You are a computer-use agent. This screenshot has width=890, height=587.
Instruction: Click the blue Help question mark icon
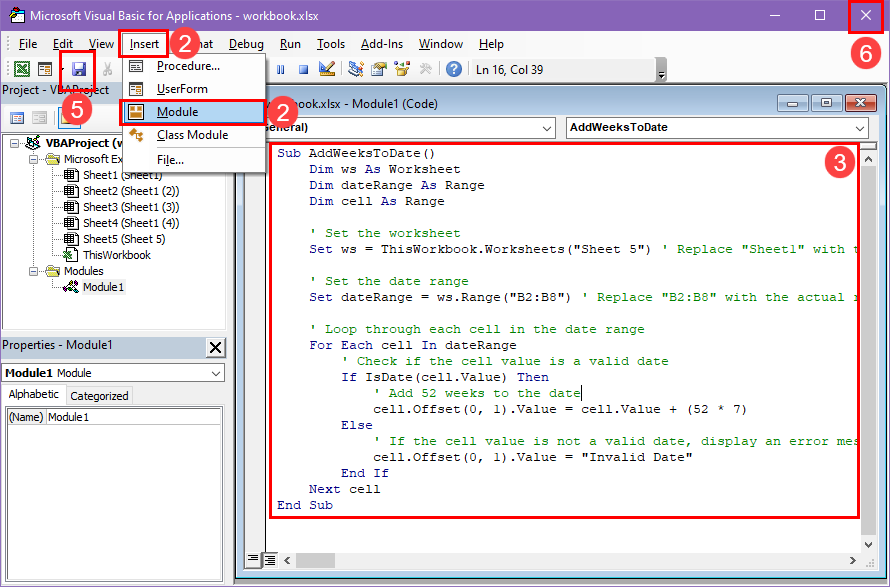point(454,69)
